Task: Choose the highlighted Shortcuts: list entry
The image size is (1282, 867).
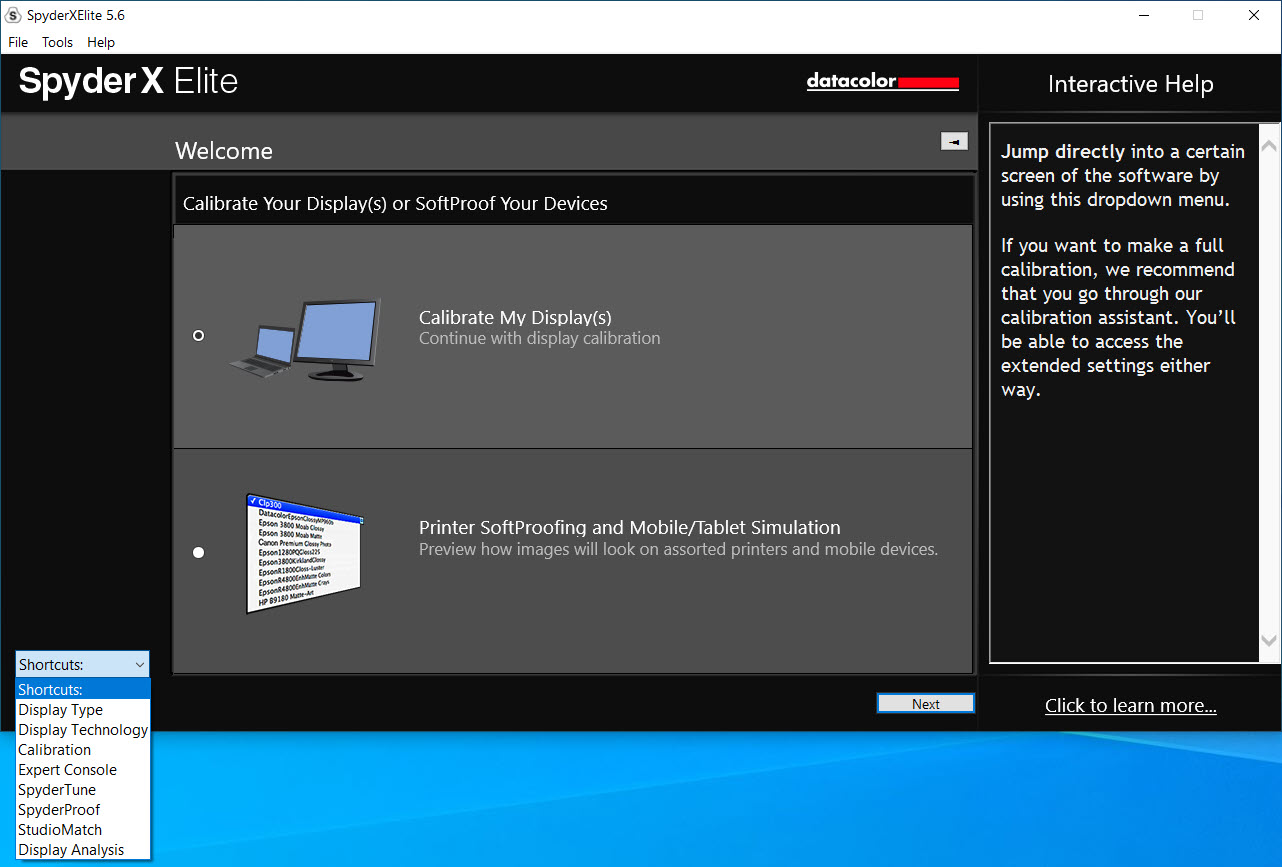Action: pos(83,689)
